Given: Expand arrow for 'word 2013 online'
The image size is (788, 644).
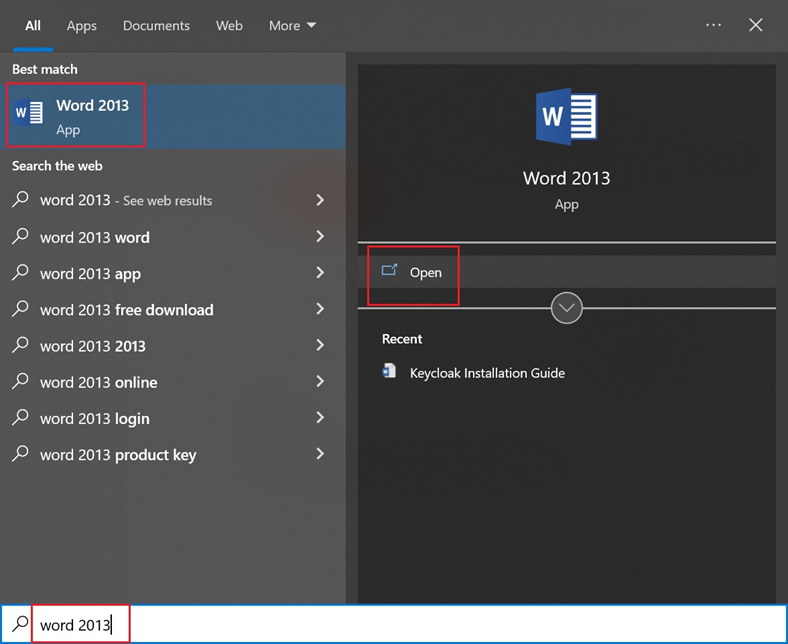Looking at the screenshot, I should click(x=320, y=381).
